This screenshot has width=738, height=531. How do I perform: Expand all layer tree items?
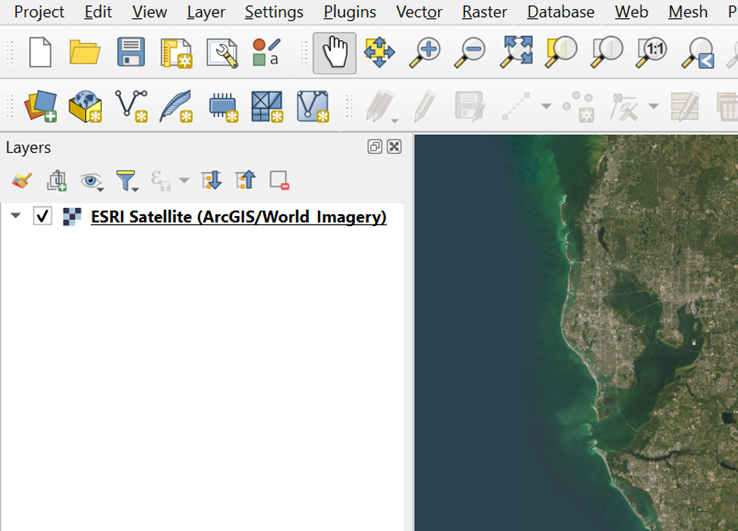coord(211,181)
